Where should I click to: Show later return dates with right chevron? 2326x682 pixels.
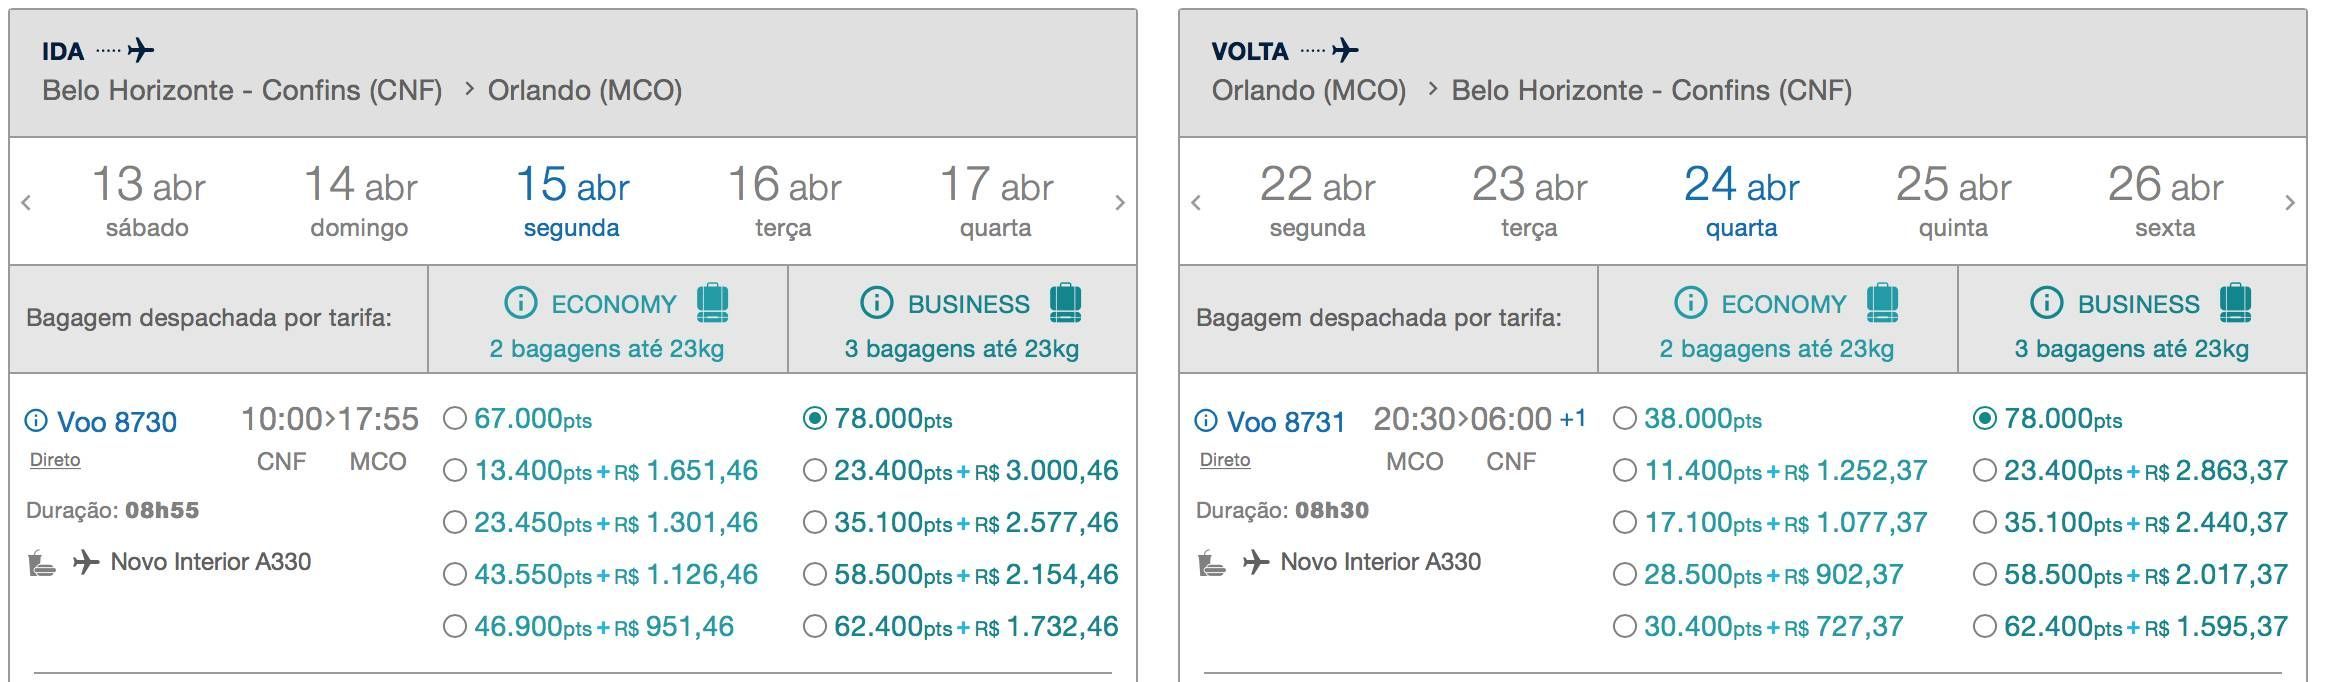click(2290, 203)
